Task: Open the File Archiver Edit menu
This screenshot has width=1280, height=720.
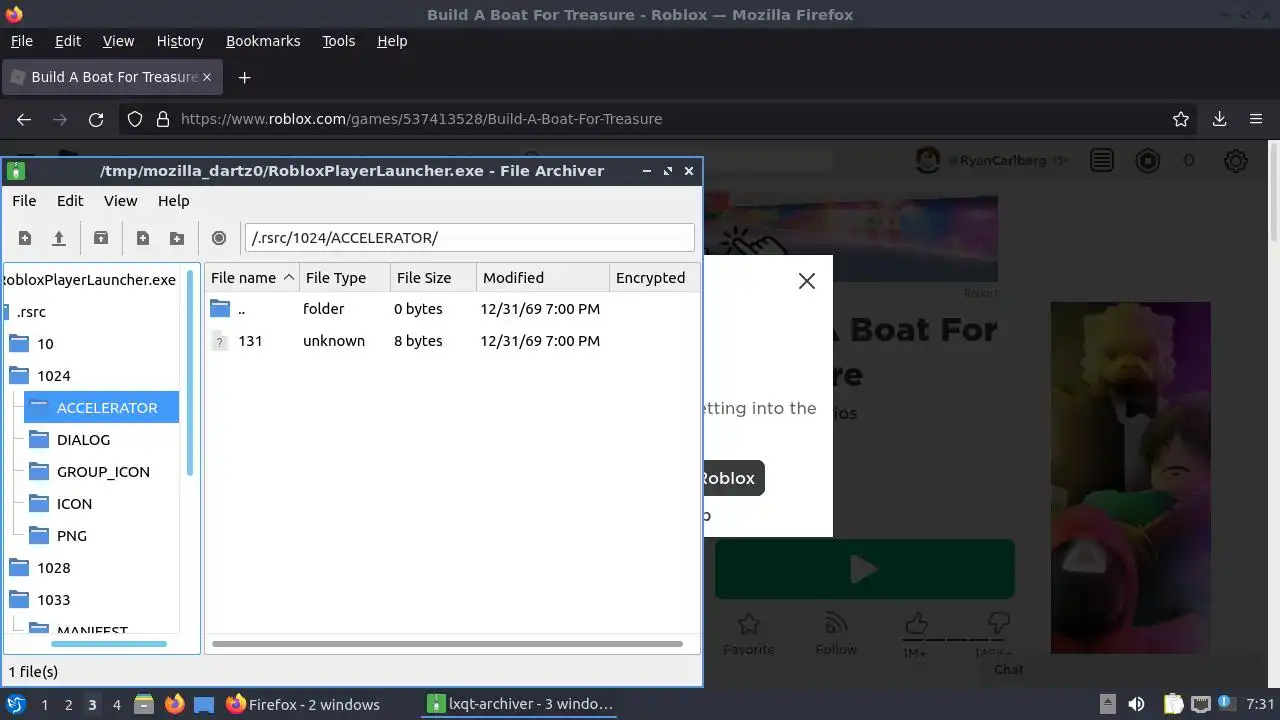Action: click(70, 201)
